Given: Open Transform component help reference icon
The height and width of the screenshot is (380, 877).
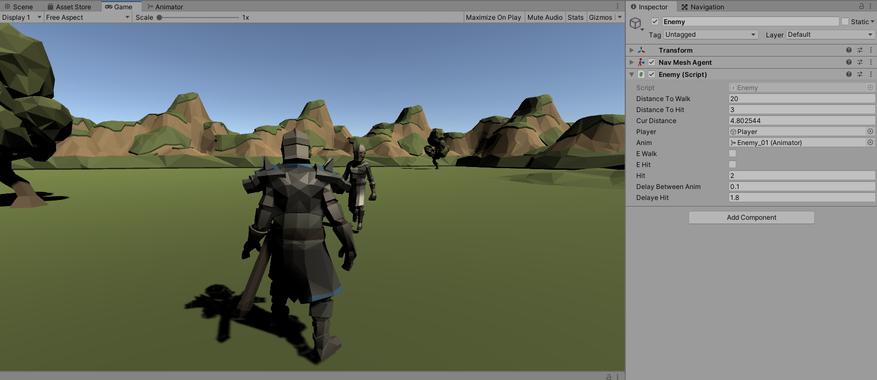Looking at the screenshot, I should 848,50.
